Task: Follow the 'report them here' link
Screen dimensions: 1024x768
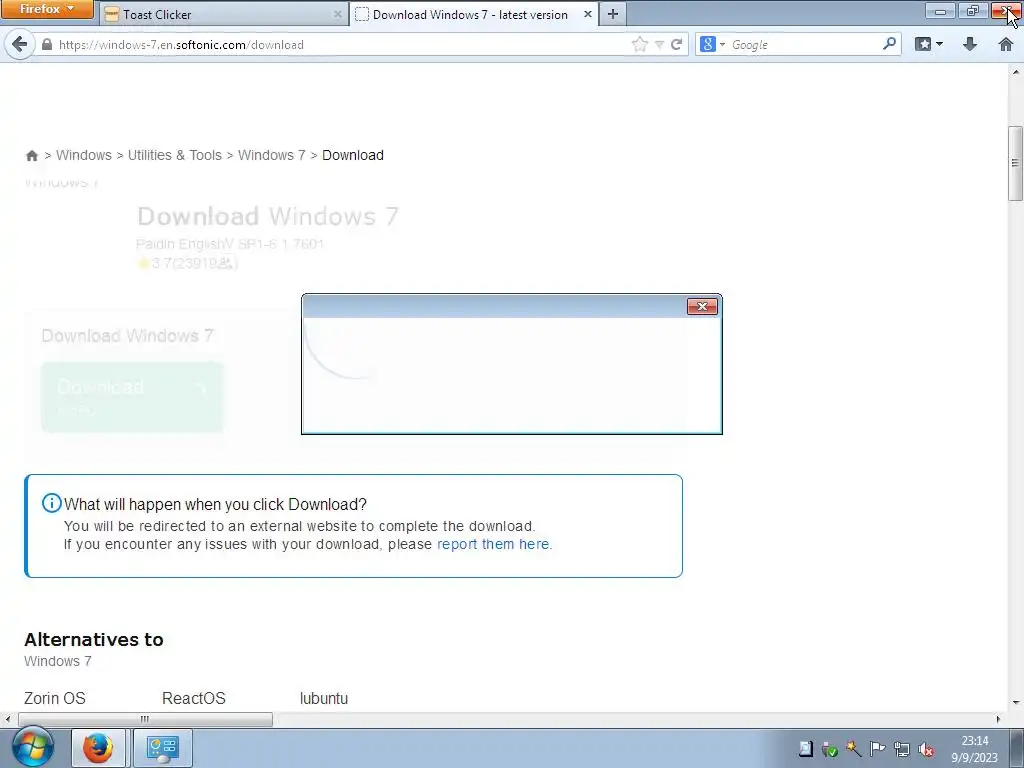Action: click(493, 544)
